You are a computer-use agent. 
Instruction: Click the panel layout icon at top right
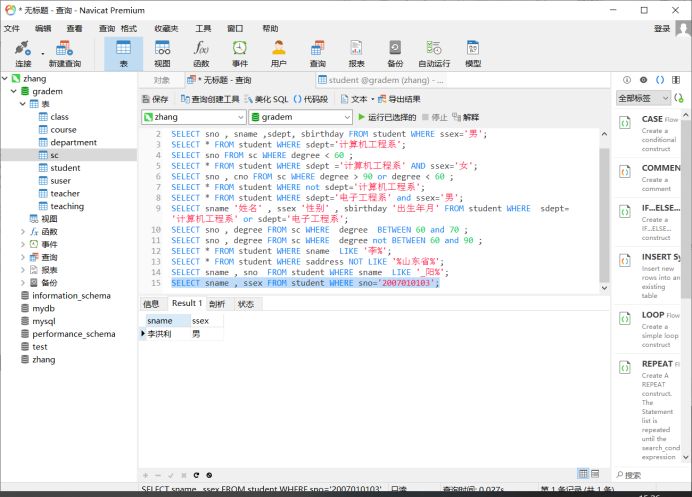coord(676,80)
